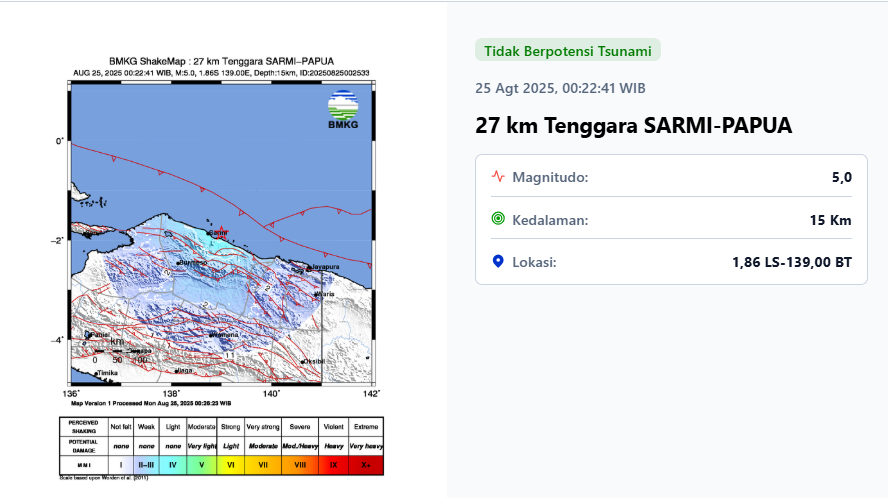
Task: Click the blue location pin icon
Action: [x=498, y=261]
